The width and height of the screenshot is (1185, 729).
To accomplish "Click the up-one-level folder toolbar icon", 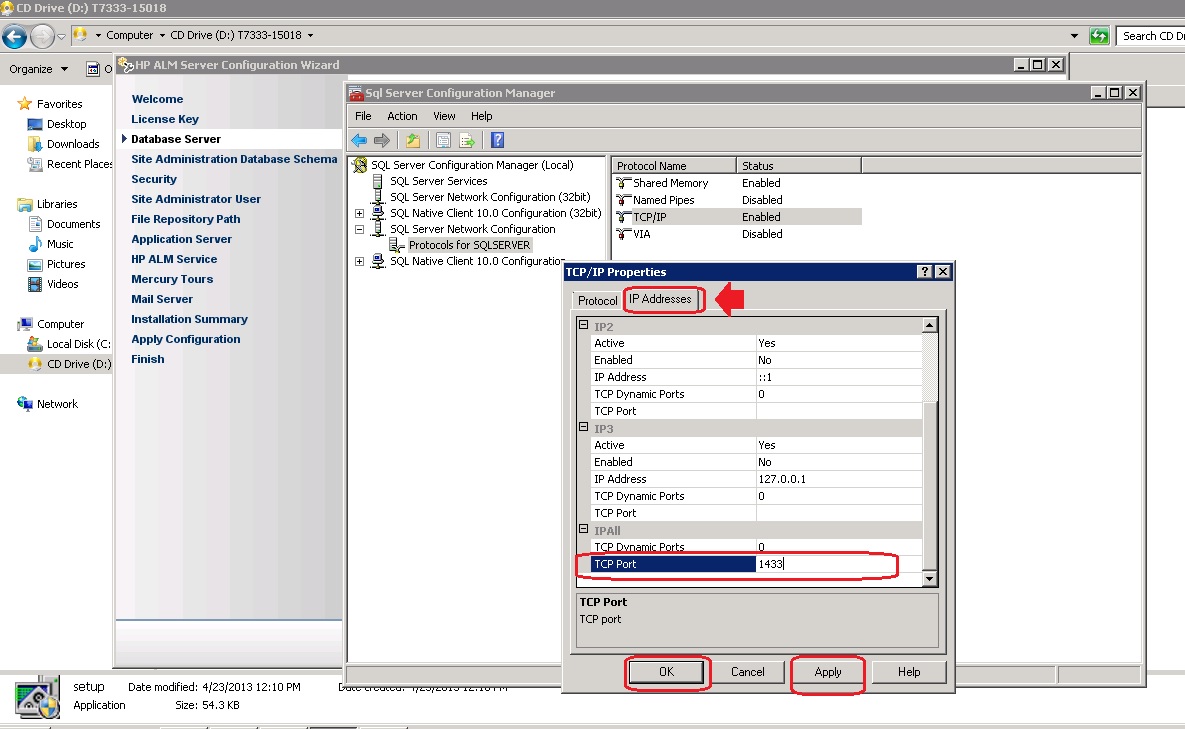I will coord(413,141).
